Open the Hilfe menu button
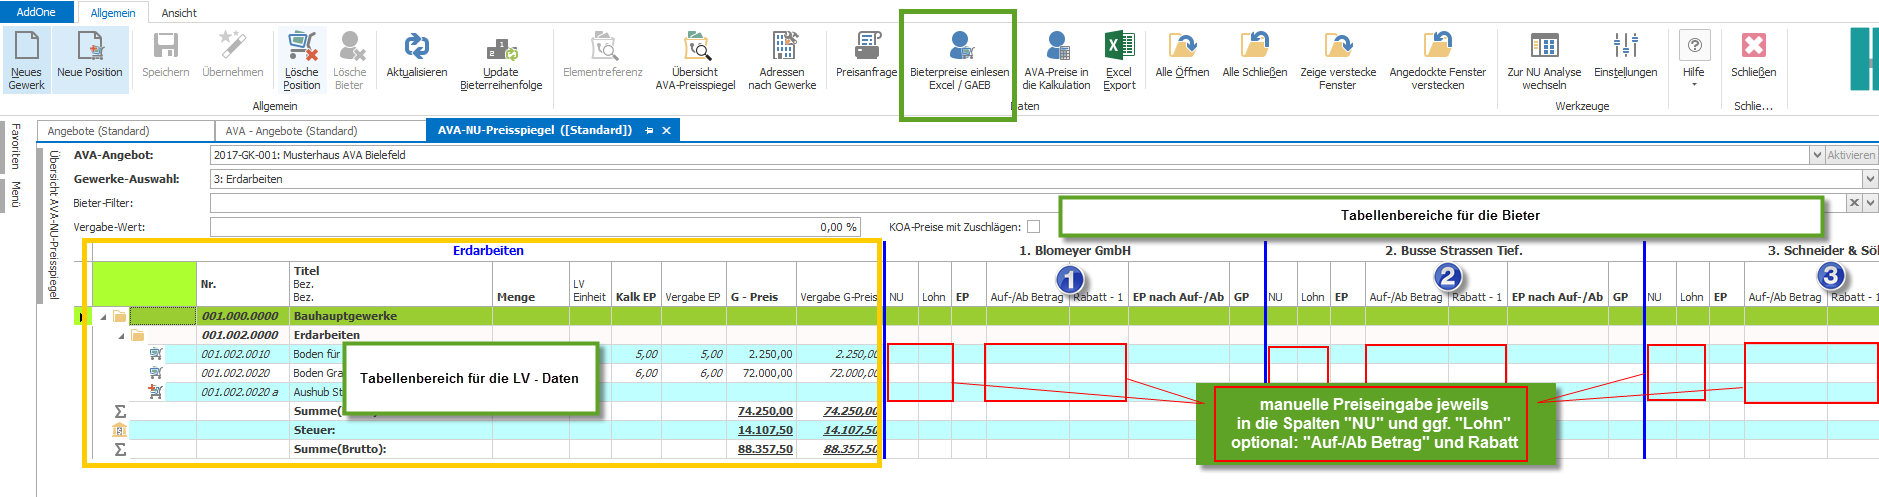The height and width of the screenshot is (497, 1879). click(x=1694, y=56)
